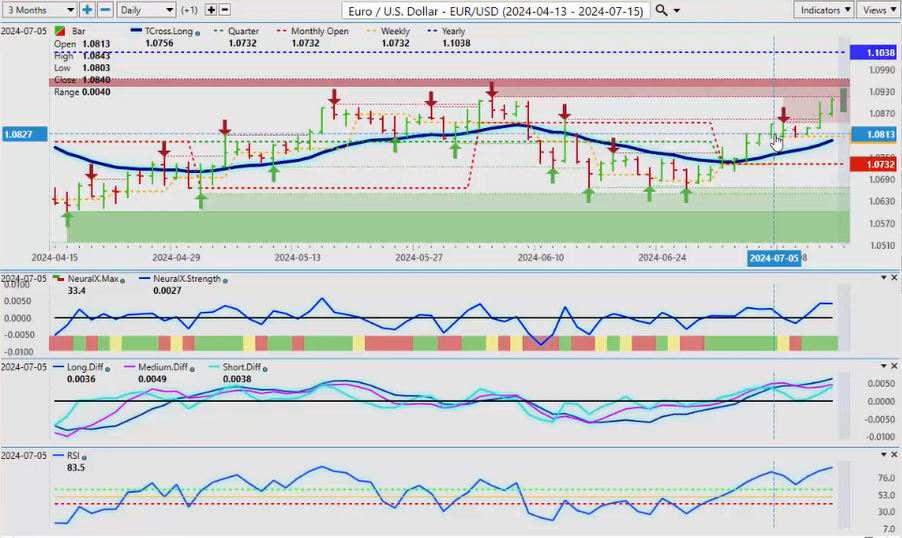Expand the RSI panel options arrow
902x538 pixels.
(884, 455)
